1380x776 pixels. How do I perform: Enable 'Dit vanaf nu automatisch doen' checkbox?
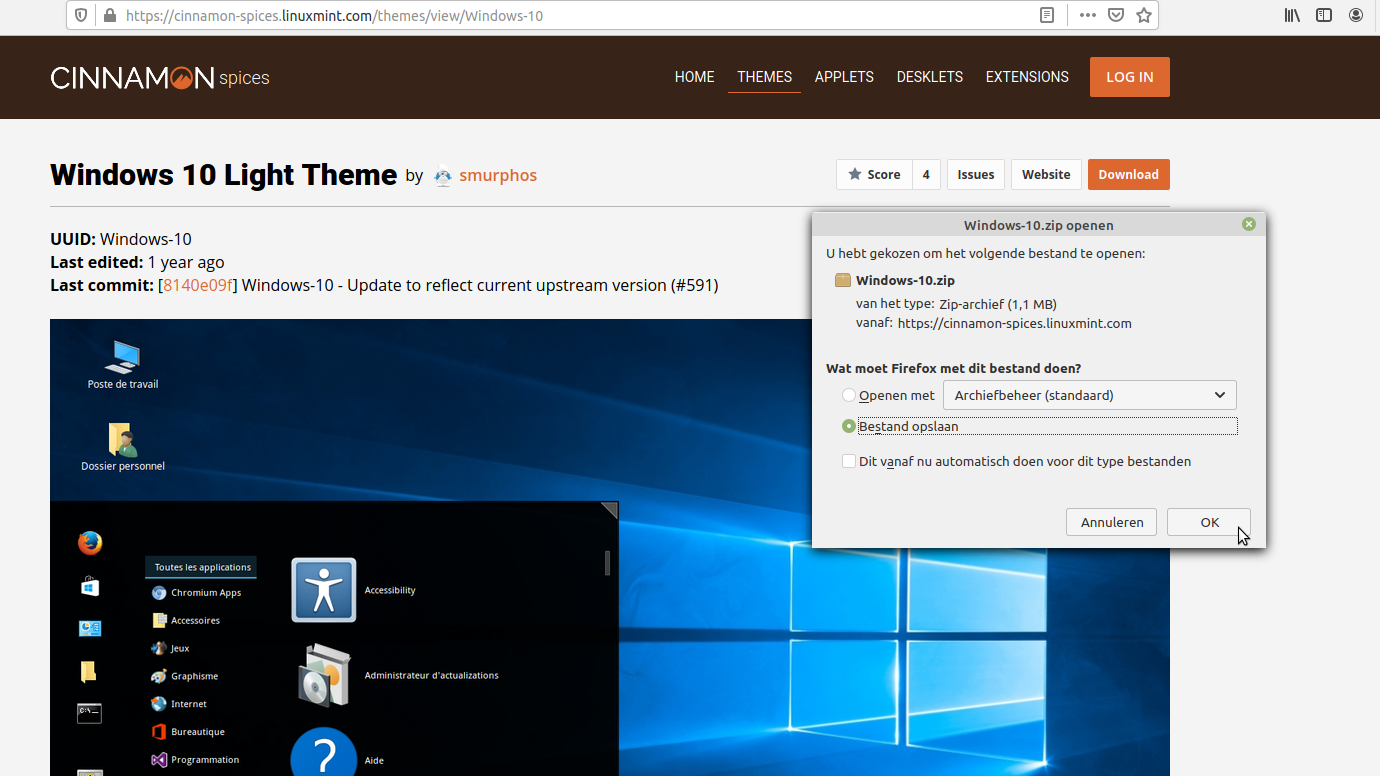[849, 461]
